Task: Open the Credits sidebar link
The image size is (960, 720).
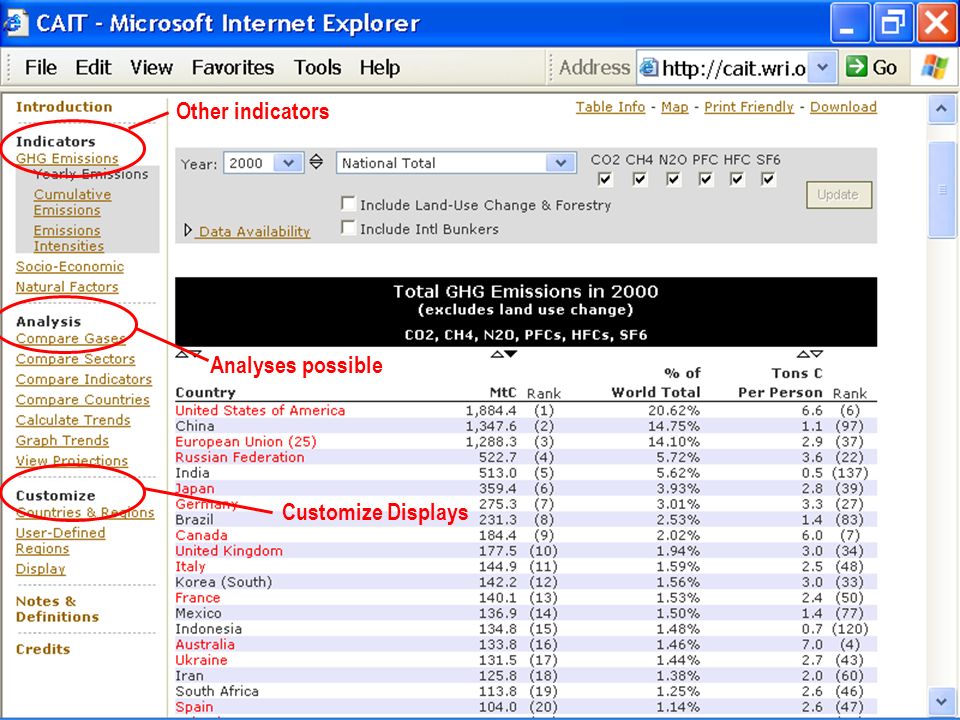Action: click(43, 650)
